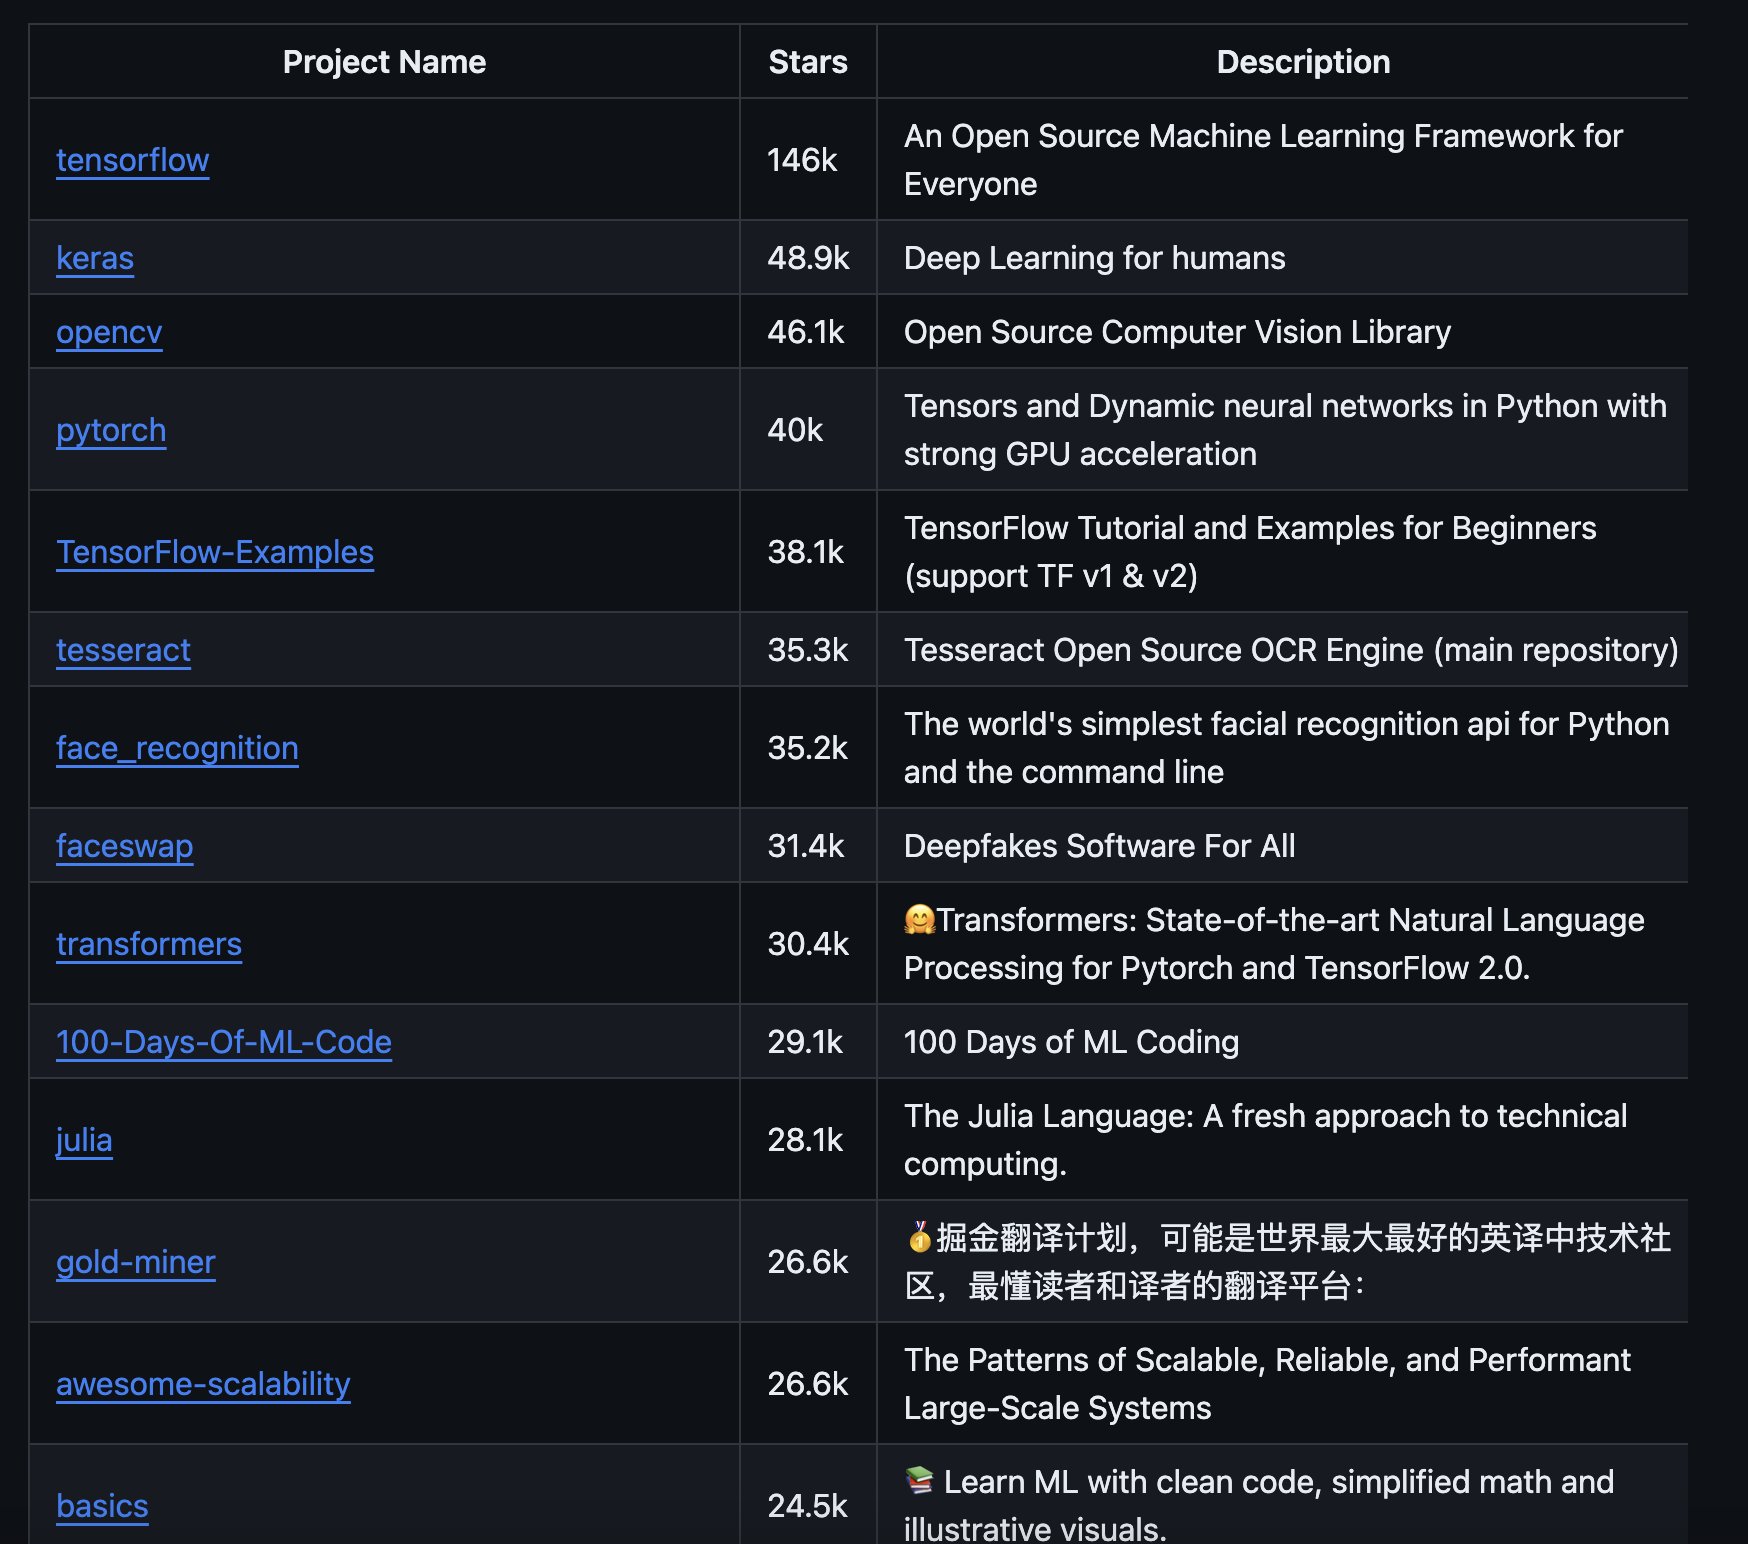Click the Stars column header
Viewport: 1748px width, 1544px height.
pos(808,62)
